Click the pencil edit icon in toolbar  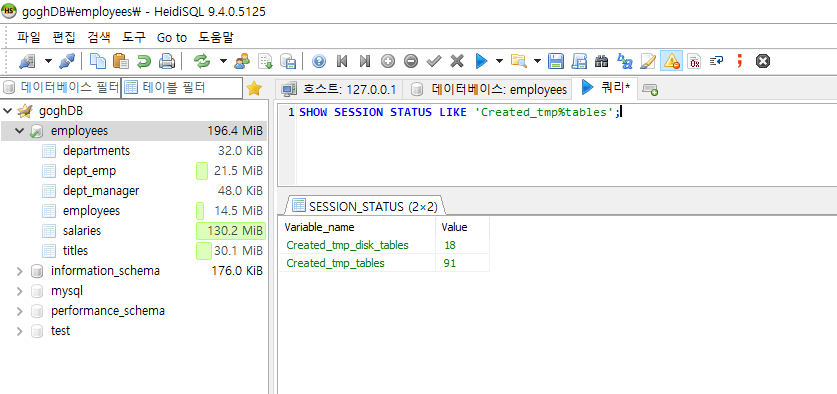(648, 61)
